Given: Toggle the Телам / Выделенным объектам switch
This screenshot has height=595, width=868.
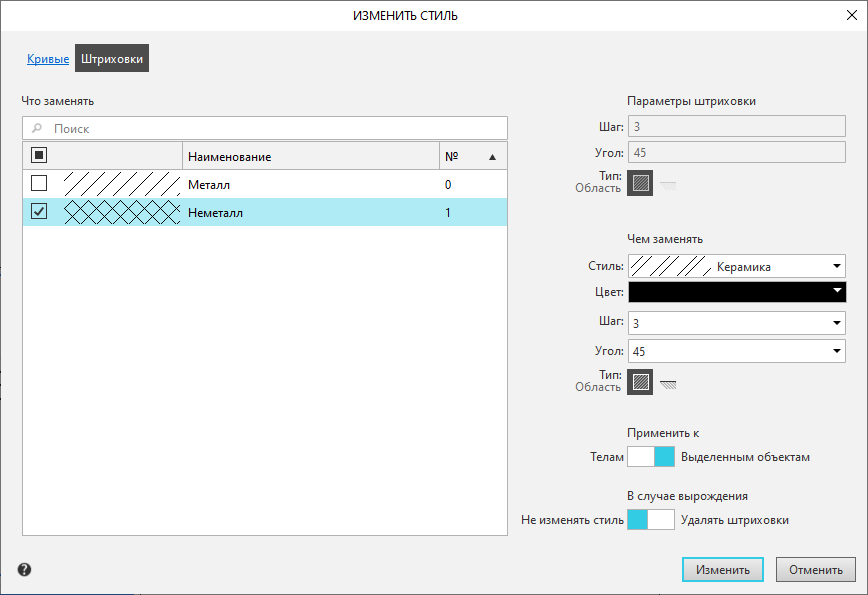Looking at the screenshot, I should (x=650, y=457).
